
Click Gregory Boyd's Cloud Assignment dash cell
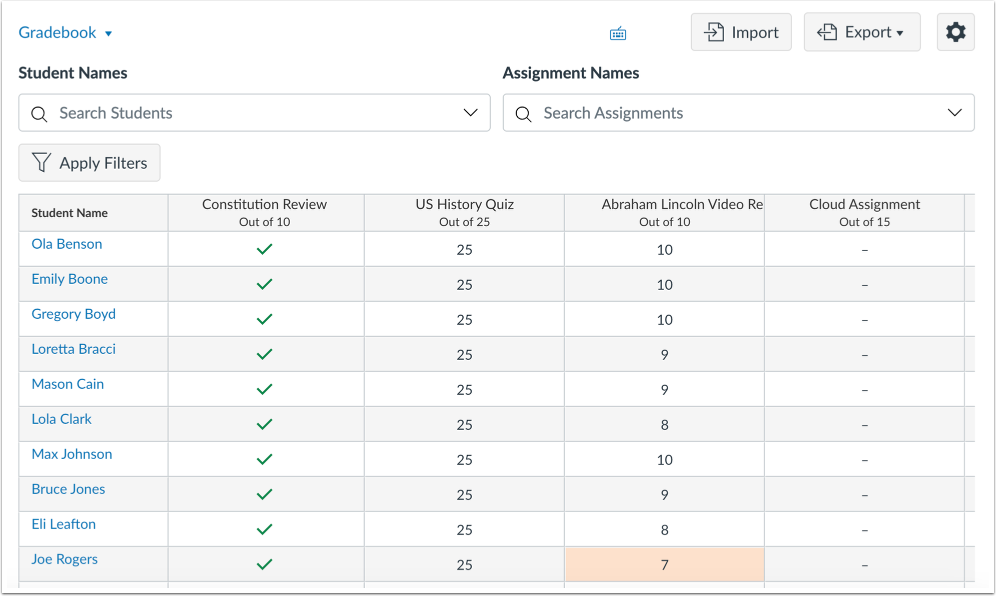(x=864, y=318)
